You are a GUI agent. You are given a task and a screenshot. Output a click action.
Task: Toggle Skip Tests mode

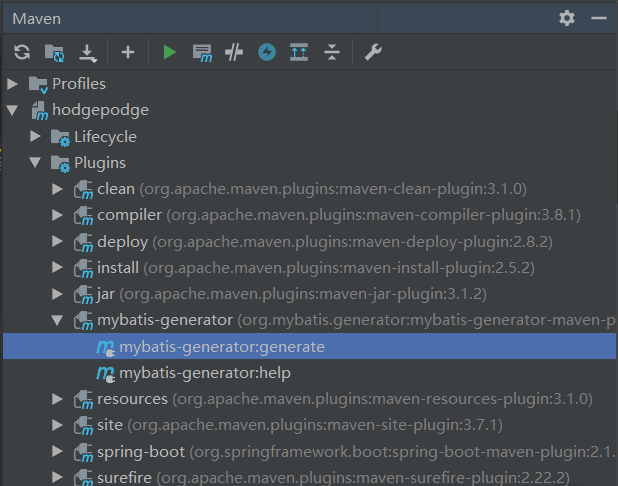[x=234, y=52]
